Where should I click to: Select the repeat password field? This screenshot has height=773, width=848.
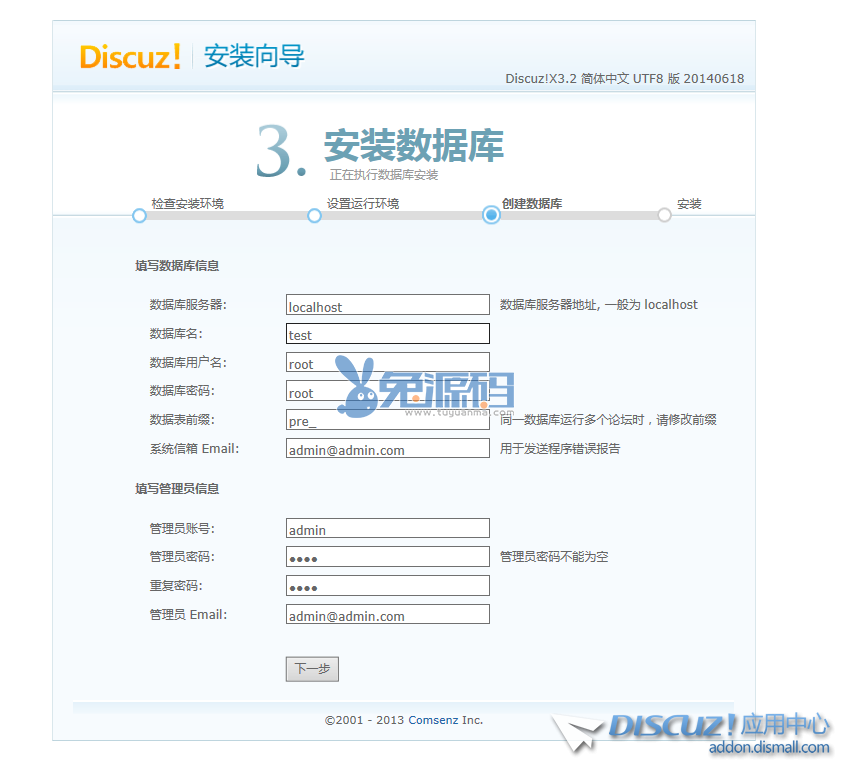(388, 586)
